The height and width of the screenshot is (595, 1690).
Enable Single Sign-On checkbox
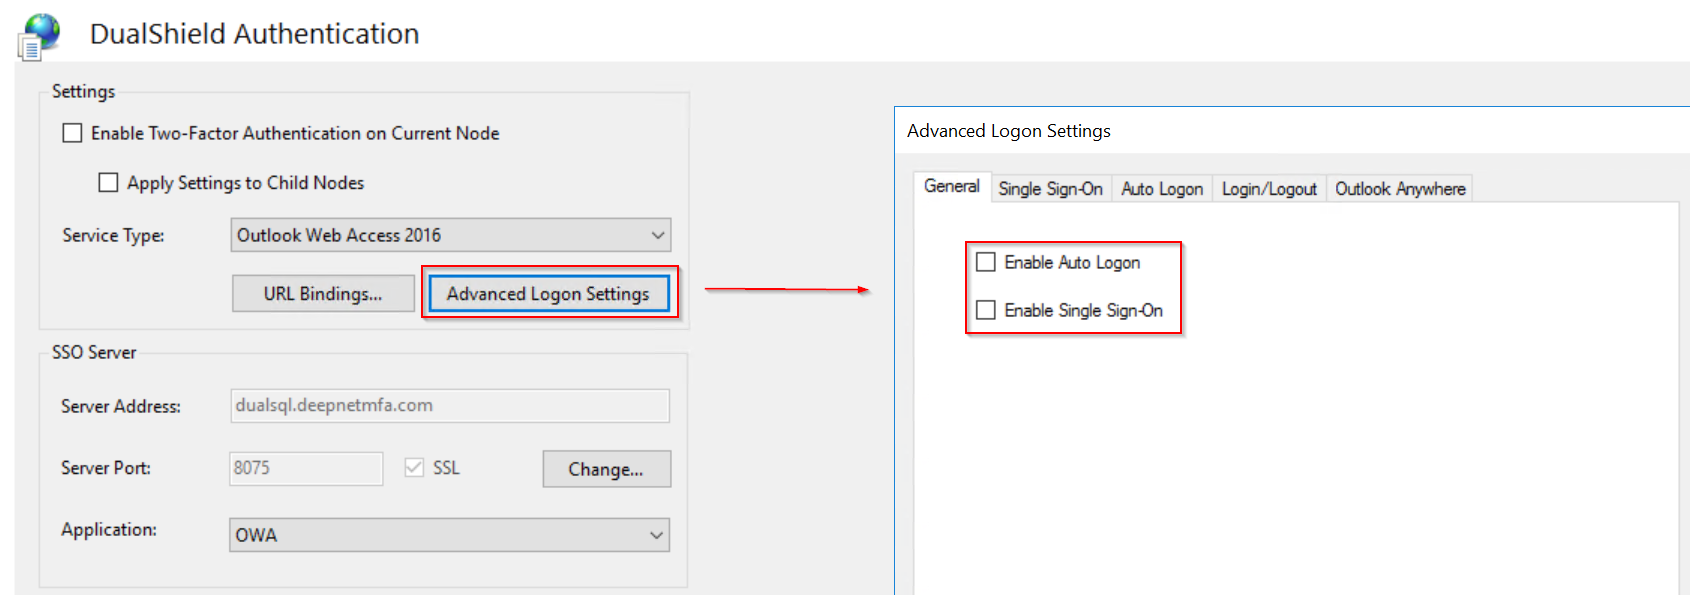(986, 310)
